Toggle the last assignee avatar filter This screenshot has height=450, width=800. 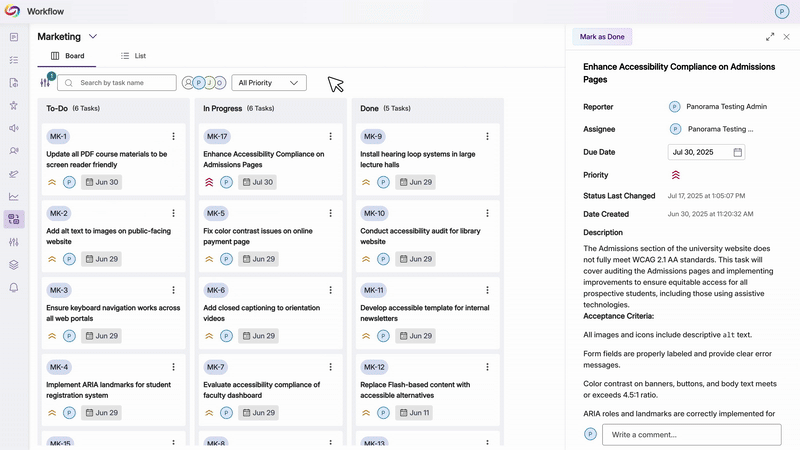[220, 83]
